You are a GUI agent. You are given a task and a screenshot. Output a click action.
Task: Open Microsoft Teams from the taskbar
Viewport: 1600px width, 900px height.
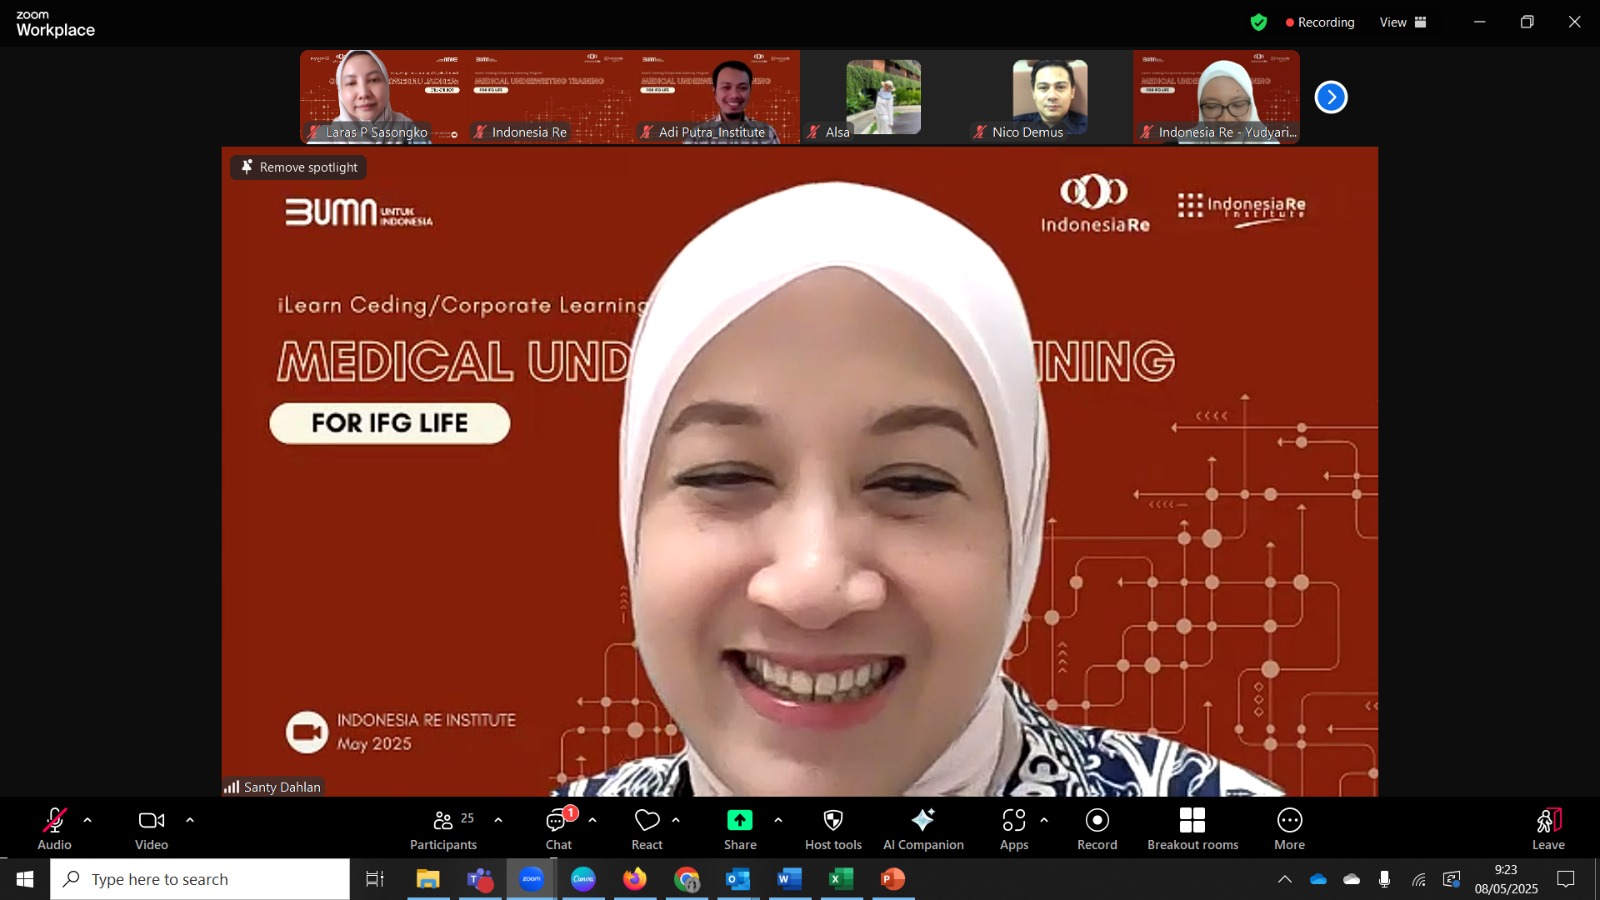pos(480,879)
